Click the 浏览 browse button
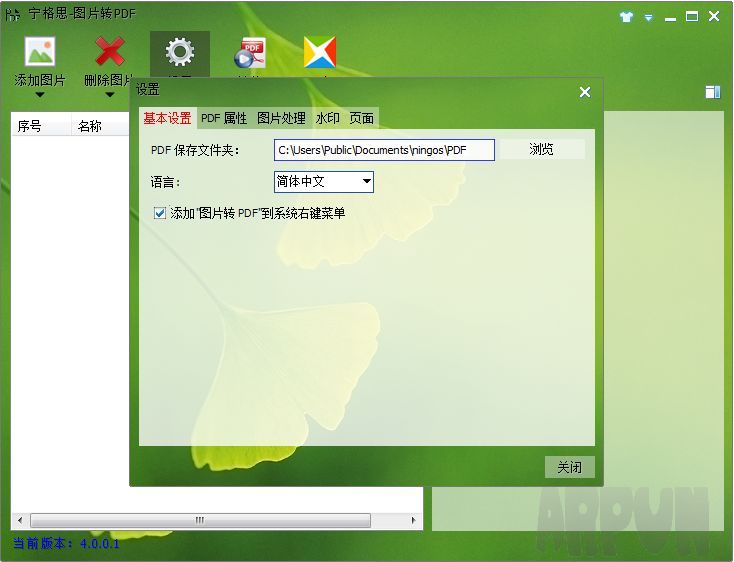Viewport: 734px width, 562px height. tap(542, 149)
